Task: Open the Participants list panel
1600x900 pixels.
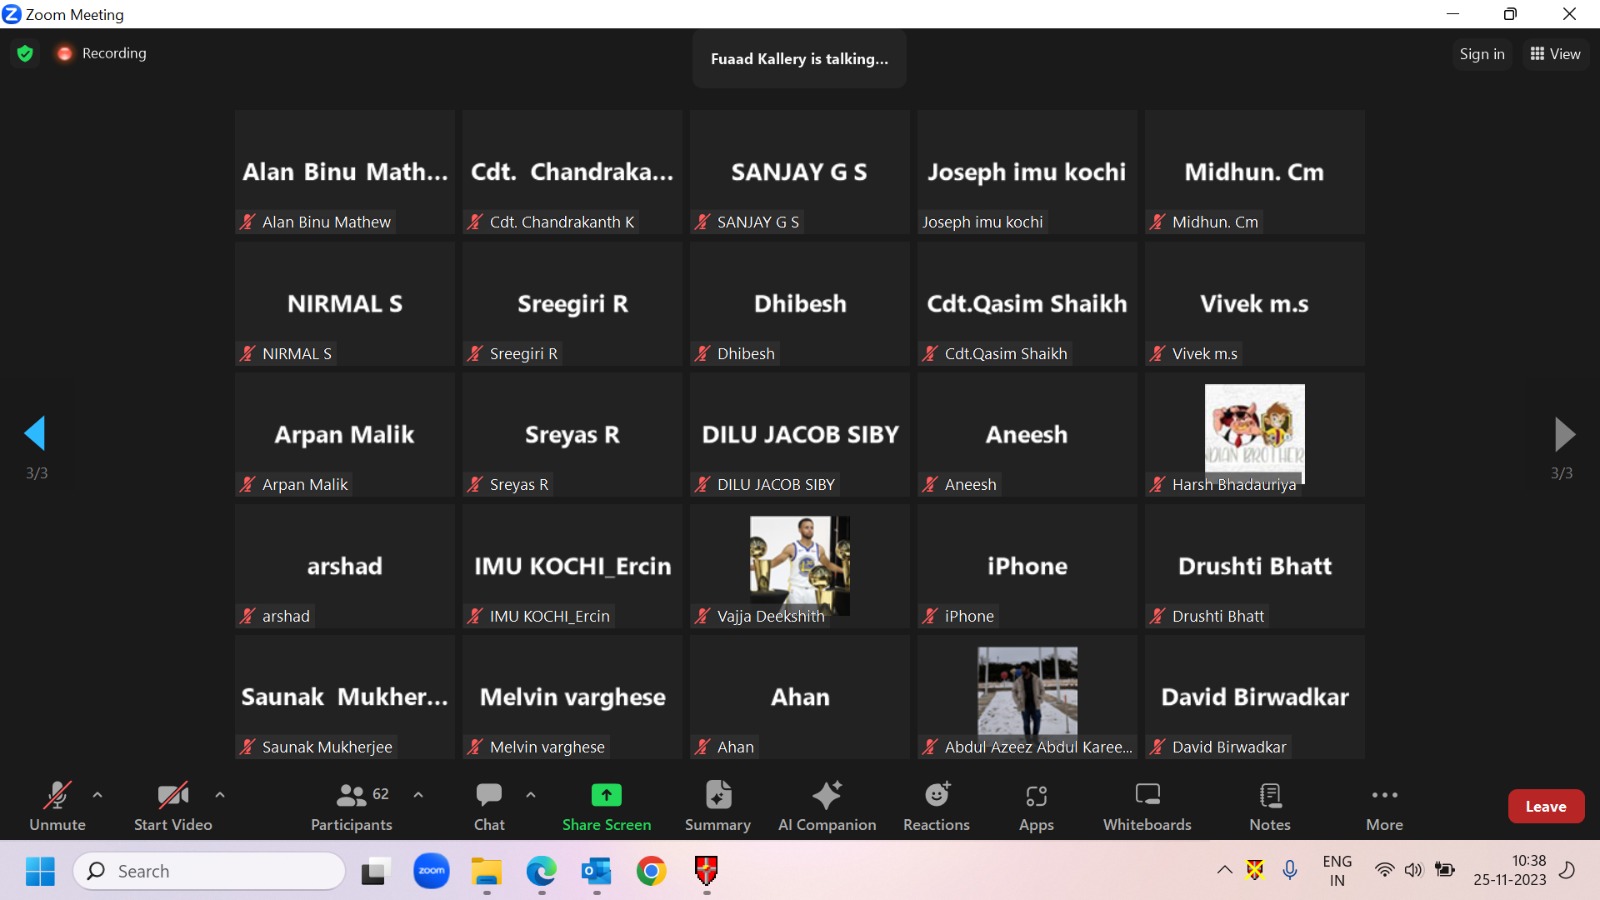Action: tap(351, 806)
